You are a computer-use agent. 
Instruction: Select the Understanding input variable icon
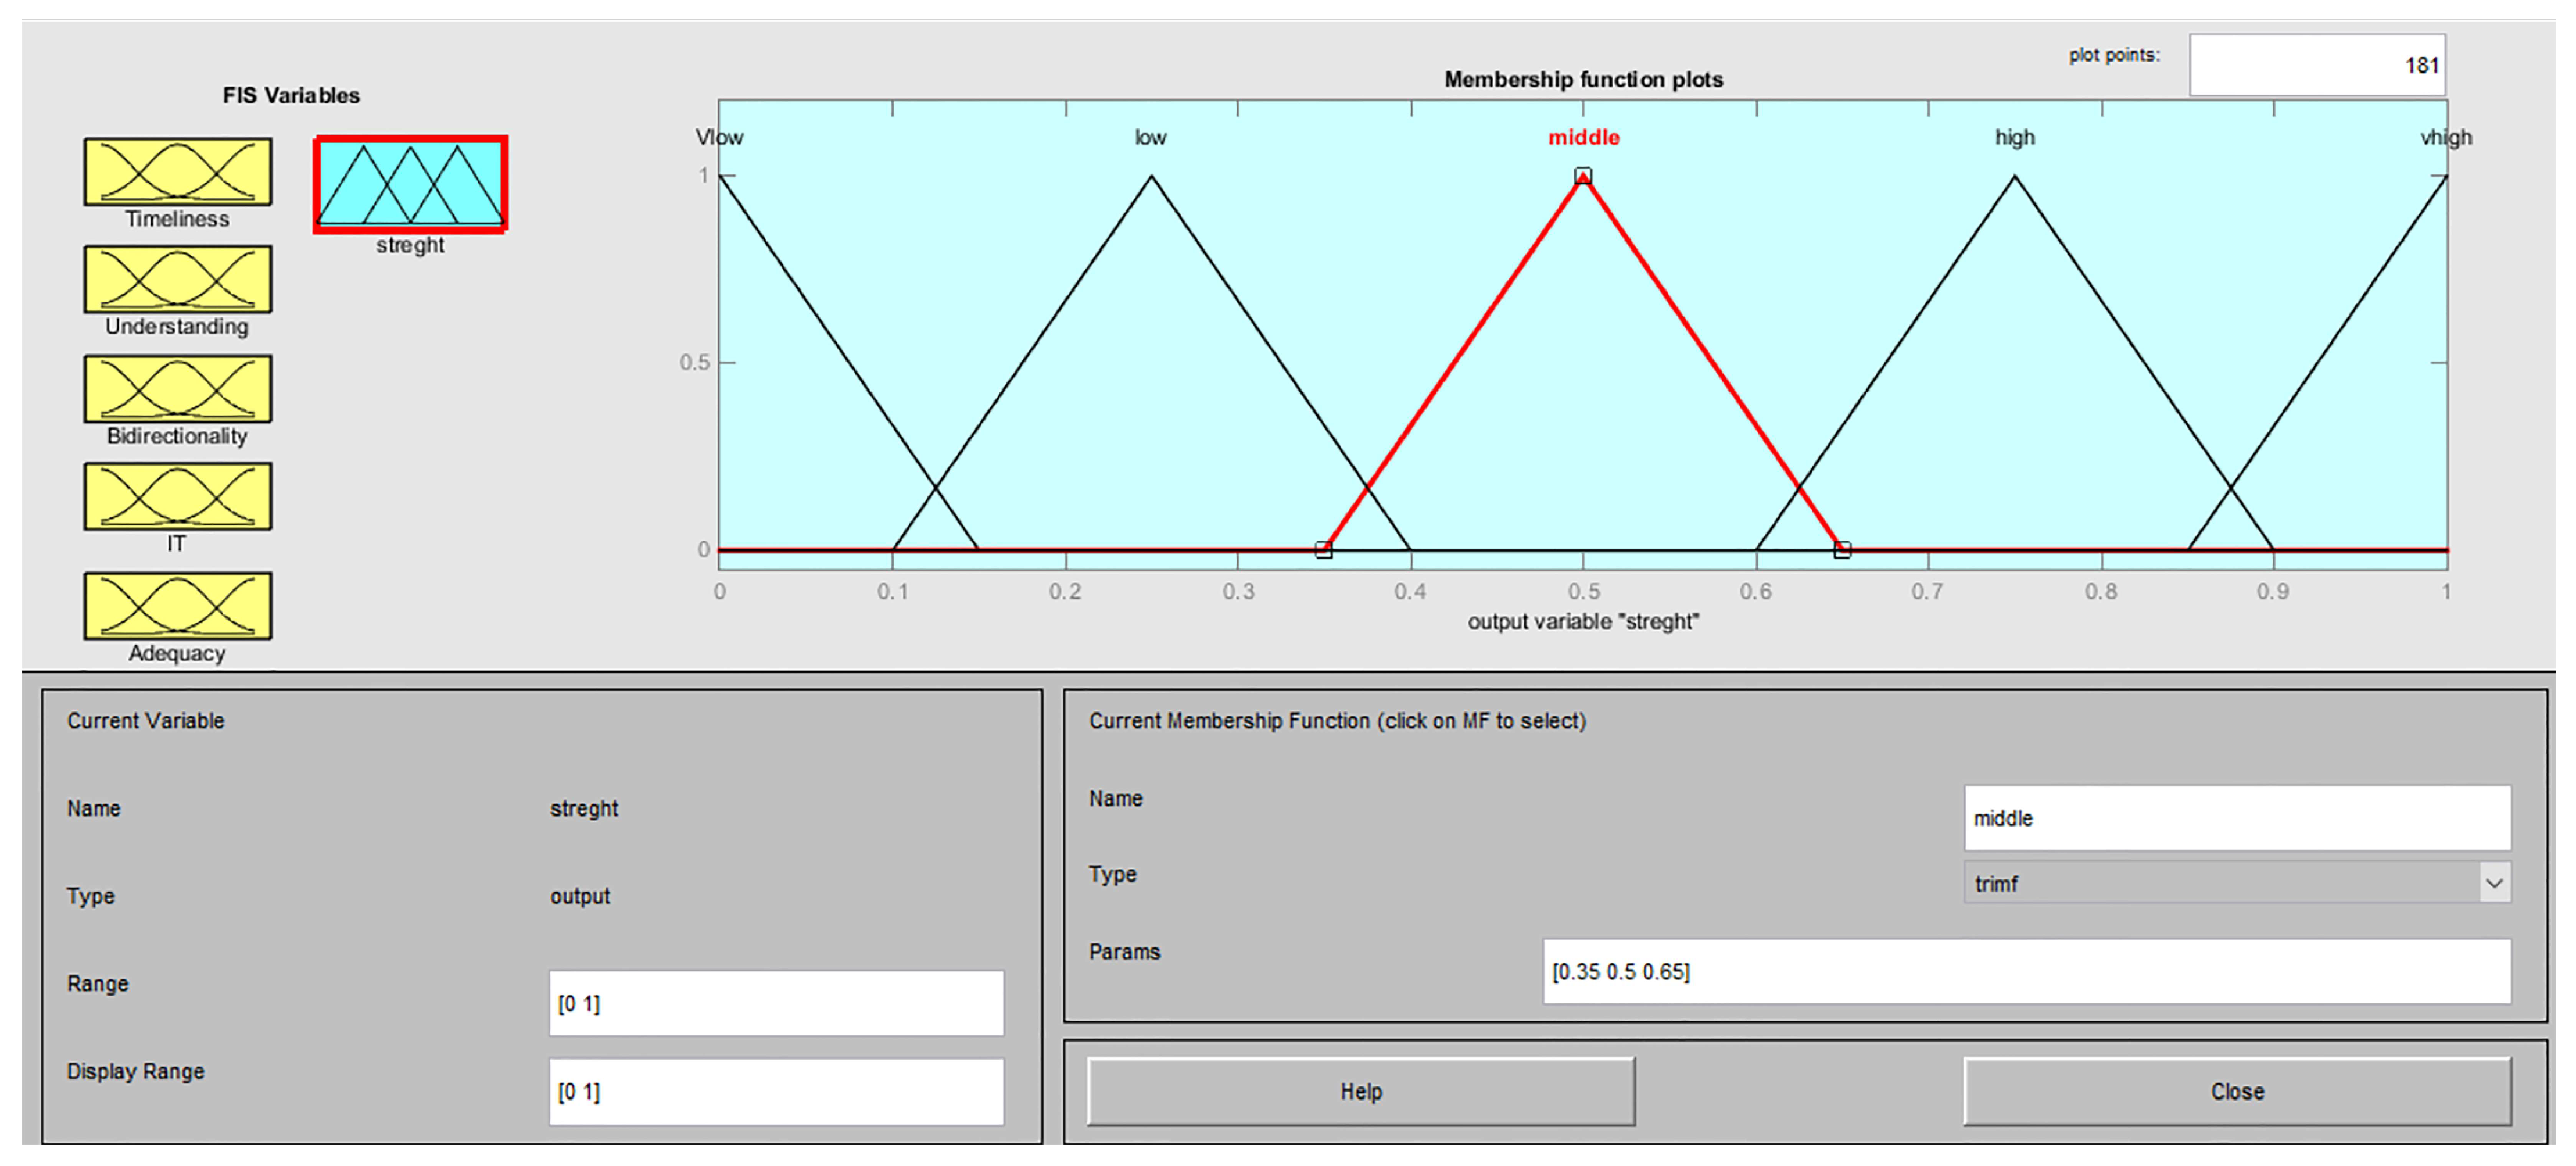(x=177, y=280)
